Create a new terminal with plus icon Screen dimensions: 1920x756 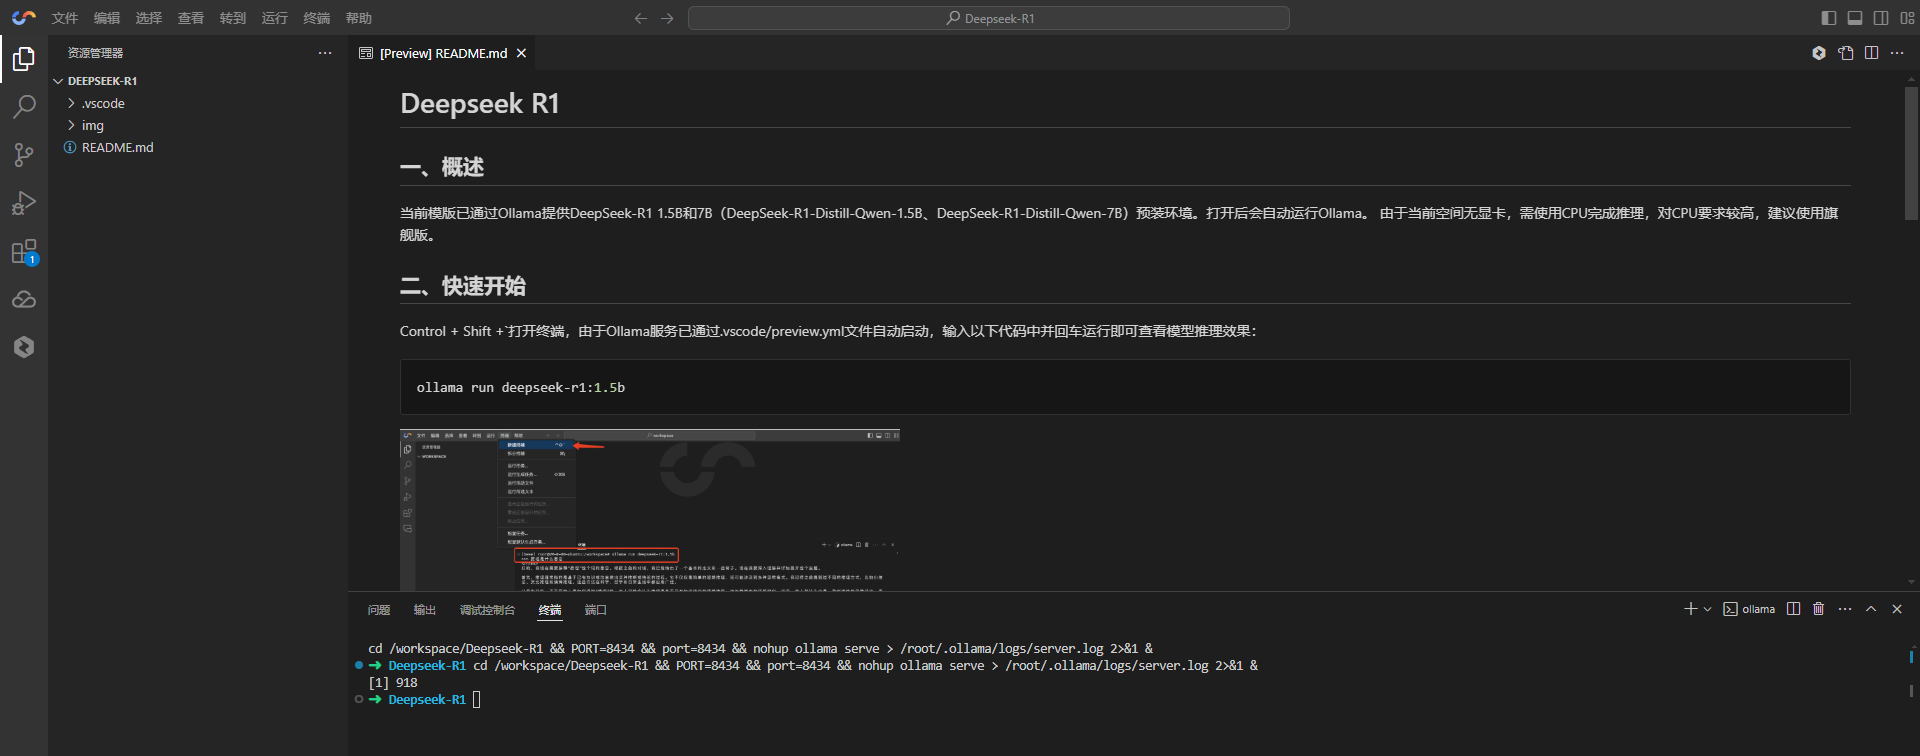point(1690,609)
